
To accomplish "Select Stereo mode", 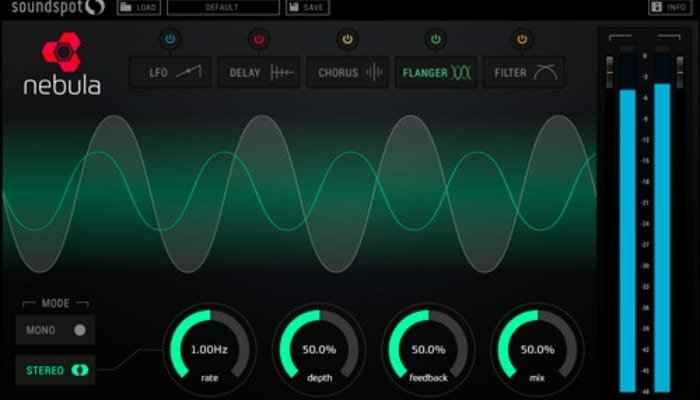I will (x=56, y=370).
